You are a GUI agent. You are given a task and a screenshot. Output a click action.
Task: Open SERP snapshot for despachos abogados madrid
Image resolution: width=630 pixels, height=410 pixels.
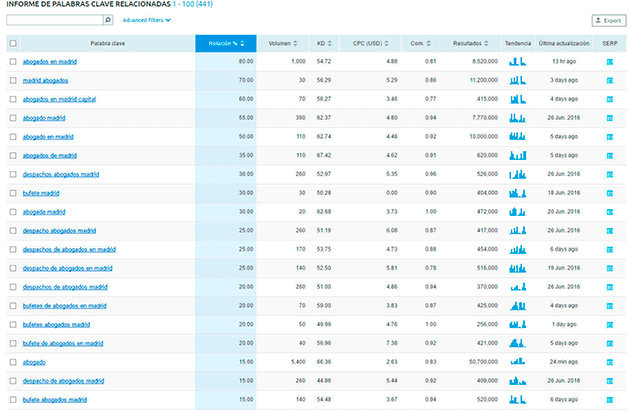[610, 174]
